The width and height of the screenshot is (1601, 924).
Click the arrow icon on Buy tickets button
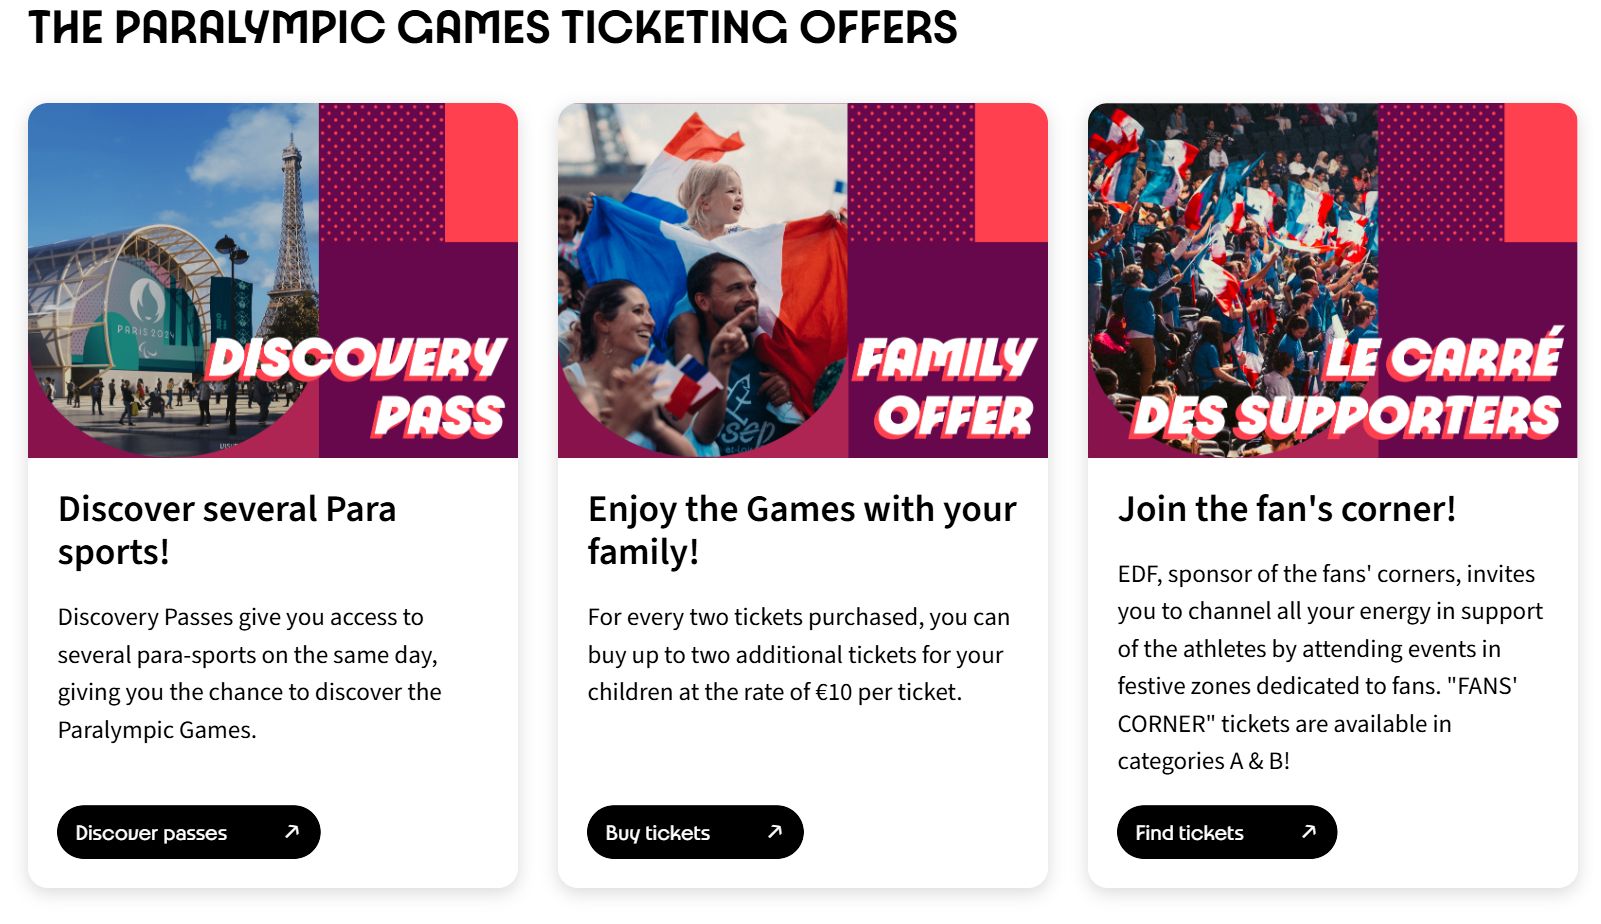(775, 831)
